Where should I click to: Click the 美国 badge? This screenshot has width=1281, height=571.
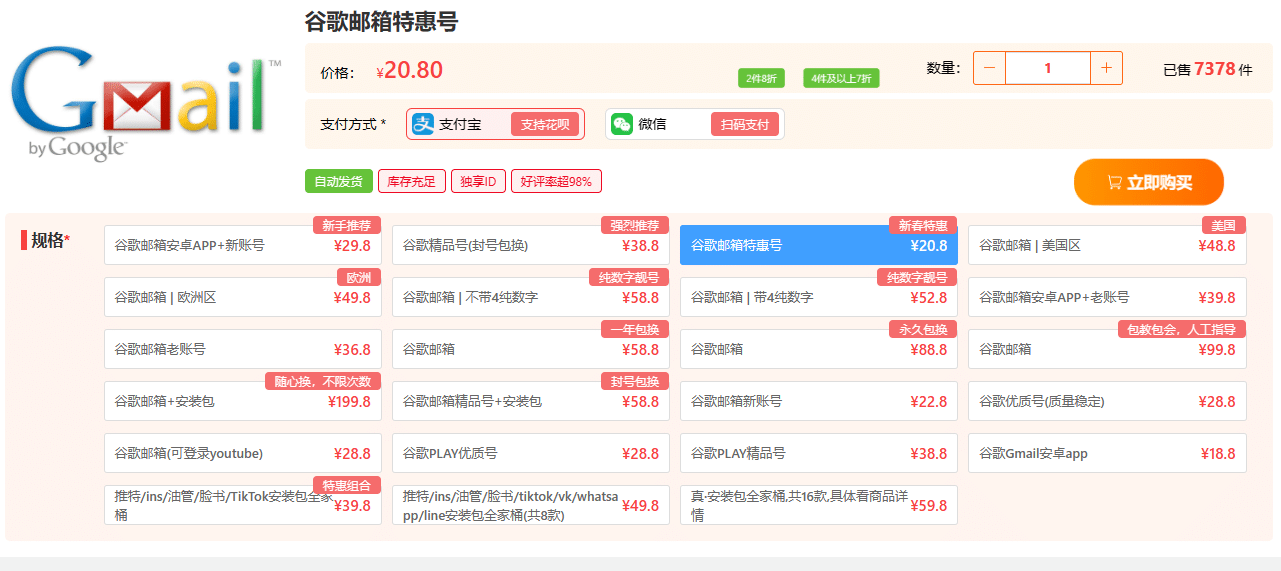(x=1224, y=225)
